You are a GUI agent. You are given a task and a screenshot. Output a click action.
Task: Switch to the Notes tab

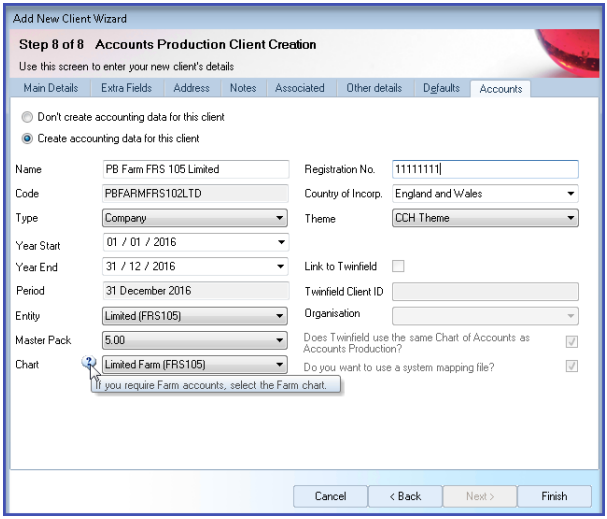point(243,88)
